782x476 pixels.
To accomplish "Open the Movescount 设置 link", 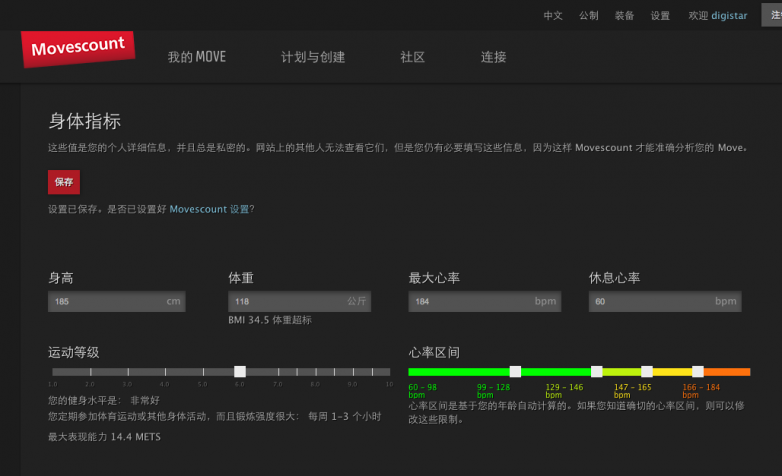I will pos(209,209).
